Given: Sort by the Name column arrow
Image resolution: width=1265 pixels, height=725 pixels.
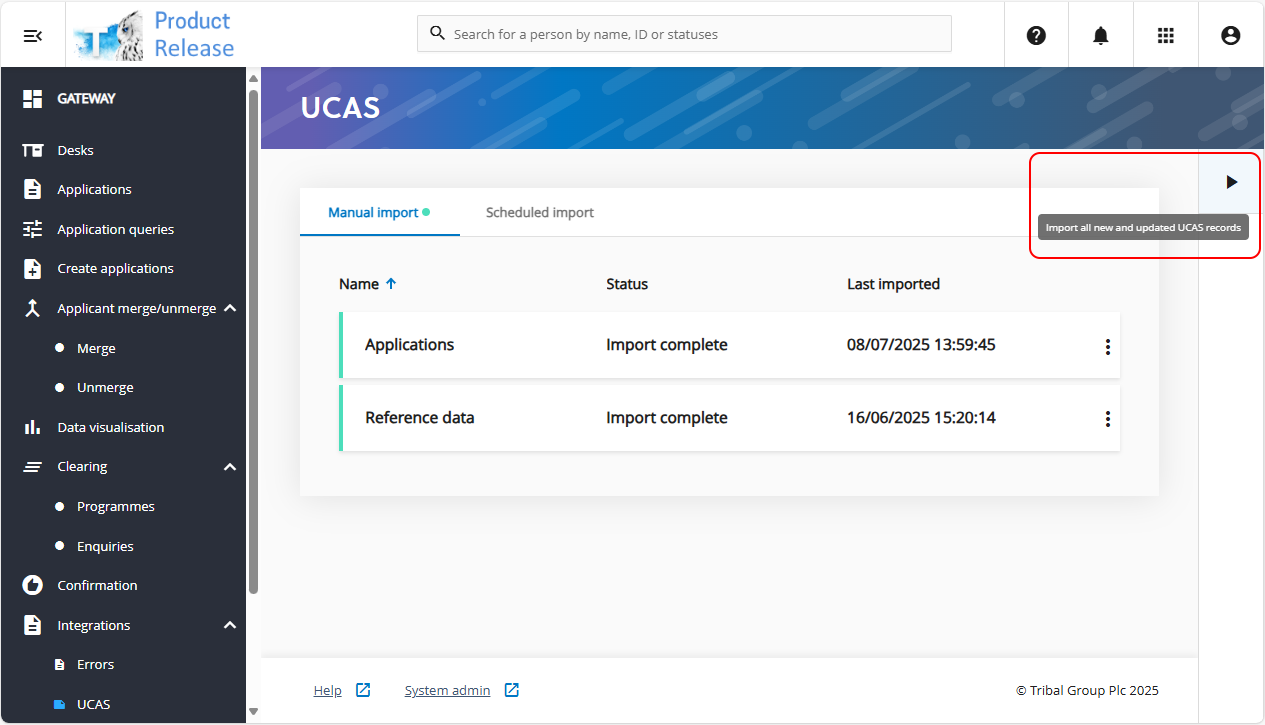Looking at the screenshot, I should pyautogui.click(x=391, y=284).
